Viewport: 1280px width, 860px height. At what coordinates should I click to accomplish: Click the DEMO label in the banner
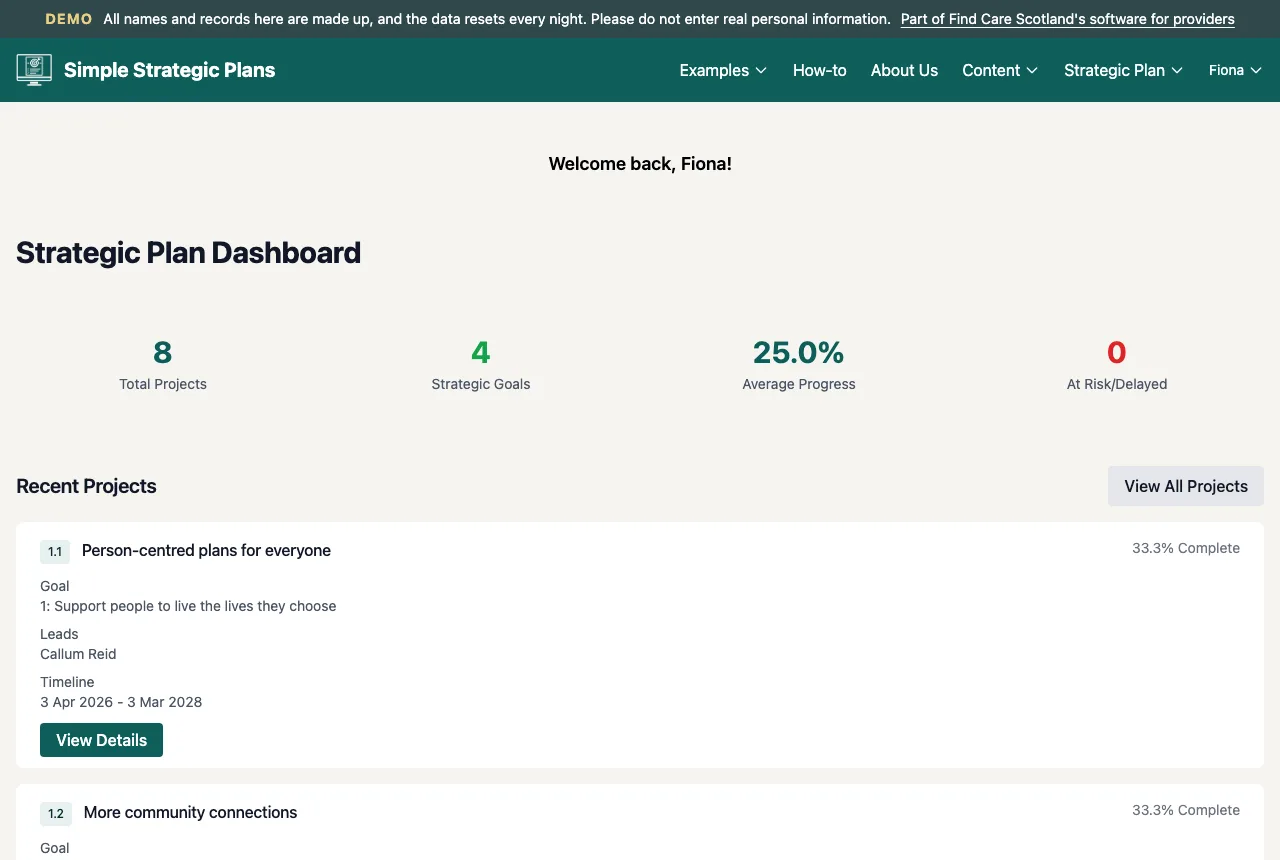(x=69, y=19)
